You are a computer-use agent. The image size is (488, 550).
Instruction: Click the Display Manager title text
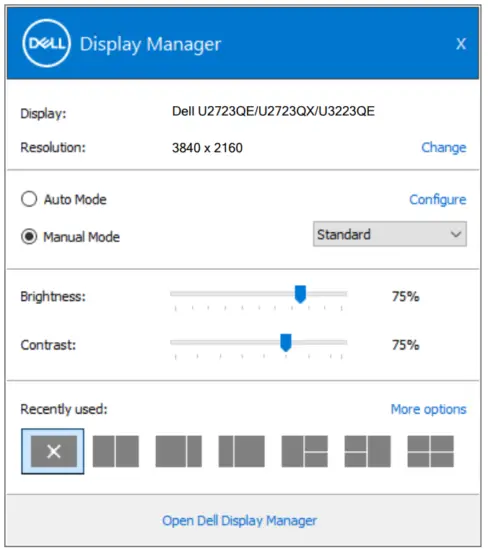click(151, 45)
